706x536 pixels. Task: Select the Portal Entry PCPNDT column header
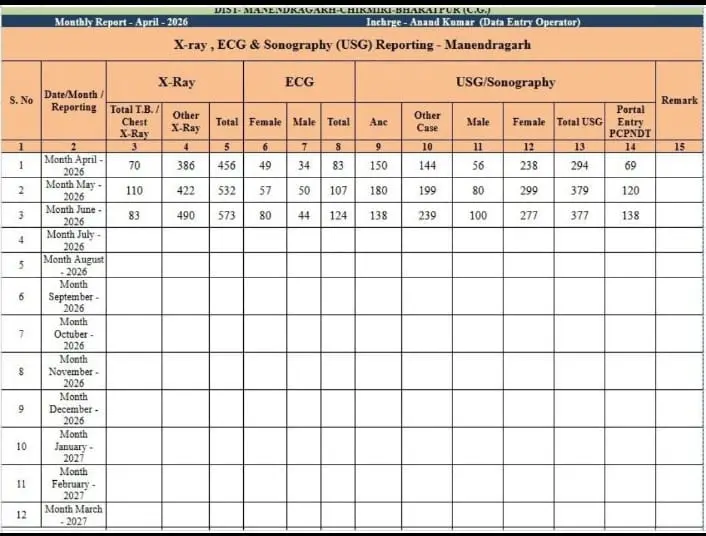tap(630, 121)
